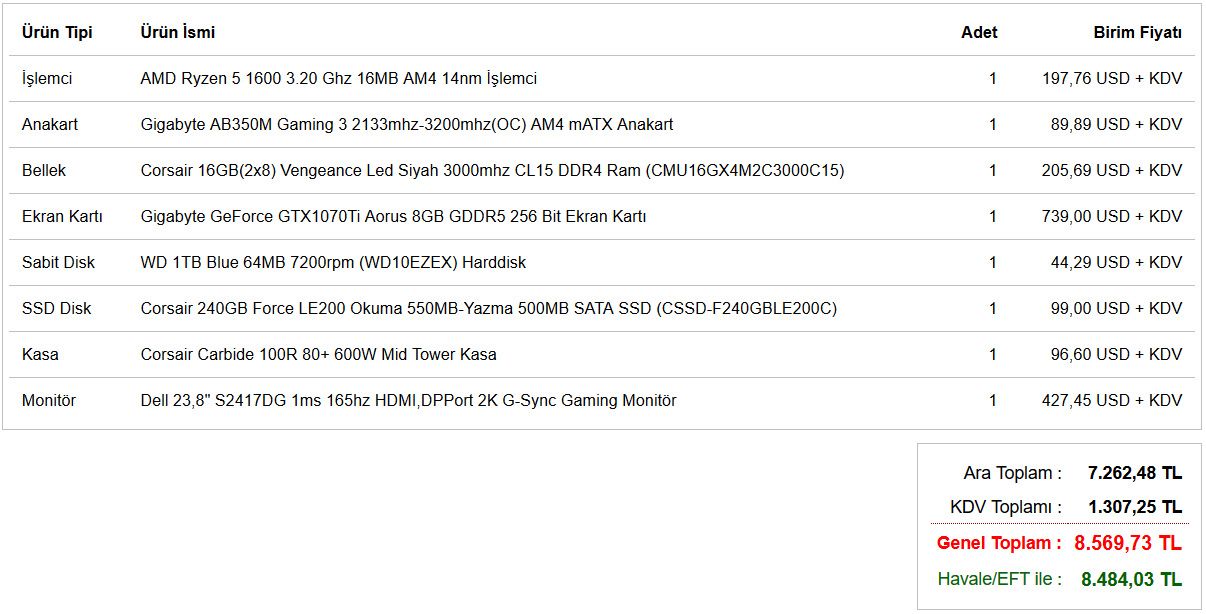Select the Anakart product type cell
The image size is (1206, 614).
point(50,124)
